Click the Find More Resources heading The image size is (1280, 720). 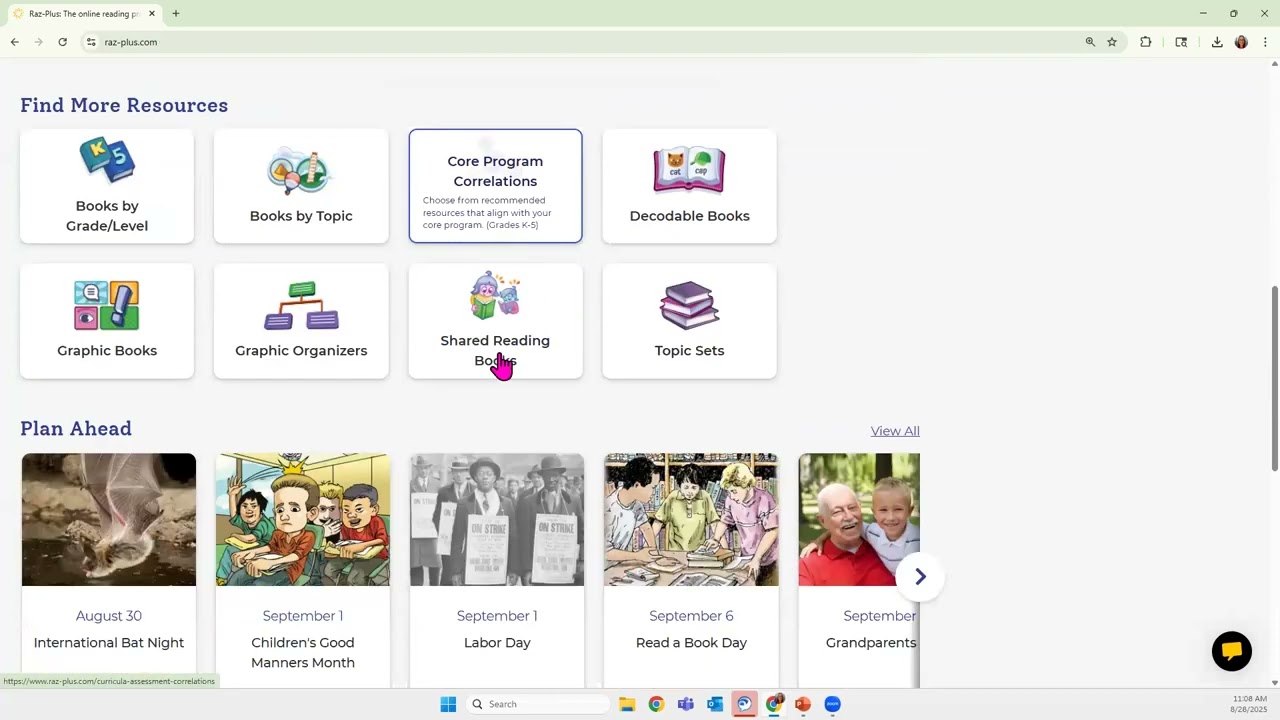click(124, 105)
